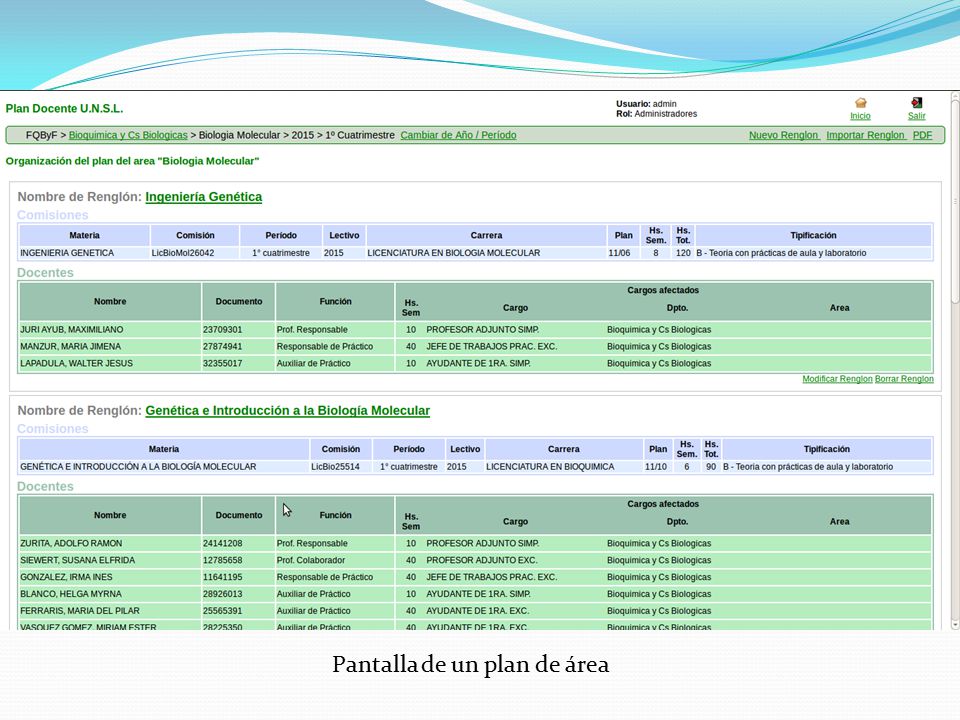Click the page vertical scrollbar
The image size is (960, 720).
955,361
